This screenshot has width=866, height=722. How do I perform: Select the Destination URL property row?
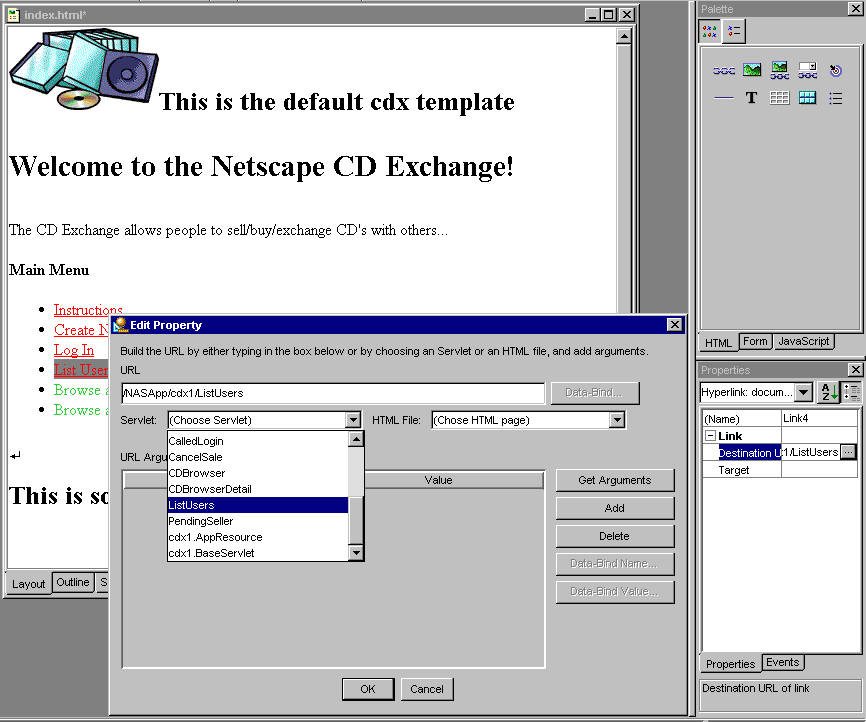pos(780,452)
